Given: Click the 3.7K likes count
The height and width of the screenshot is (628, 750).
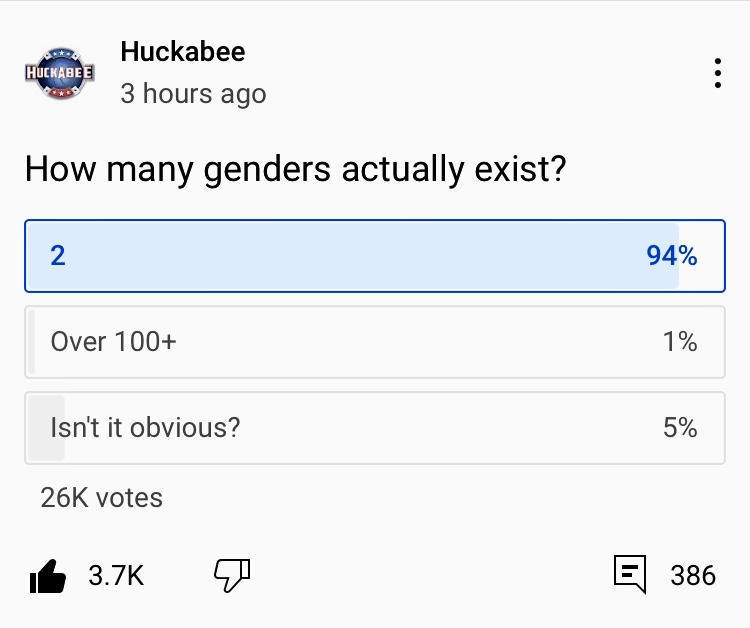Looking at the screenshot, I should click(x=116, y=575).
